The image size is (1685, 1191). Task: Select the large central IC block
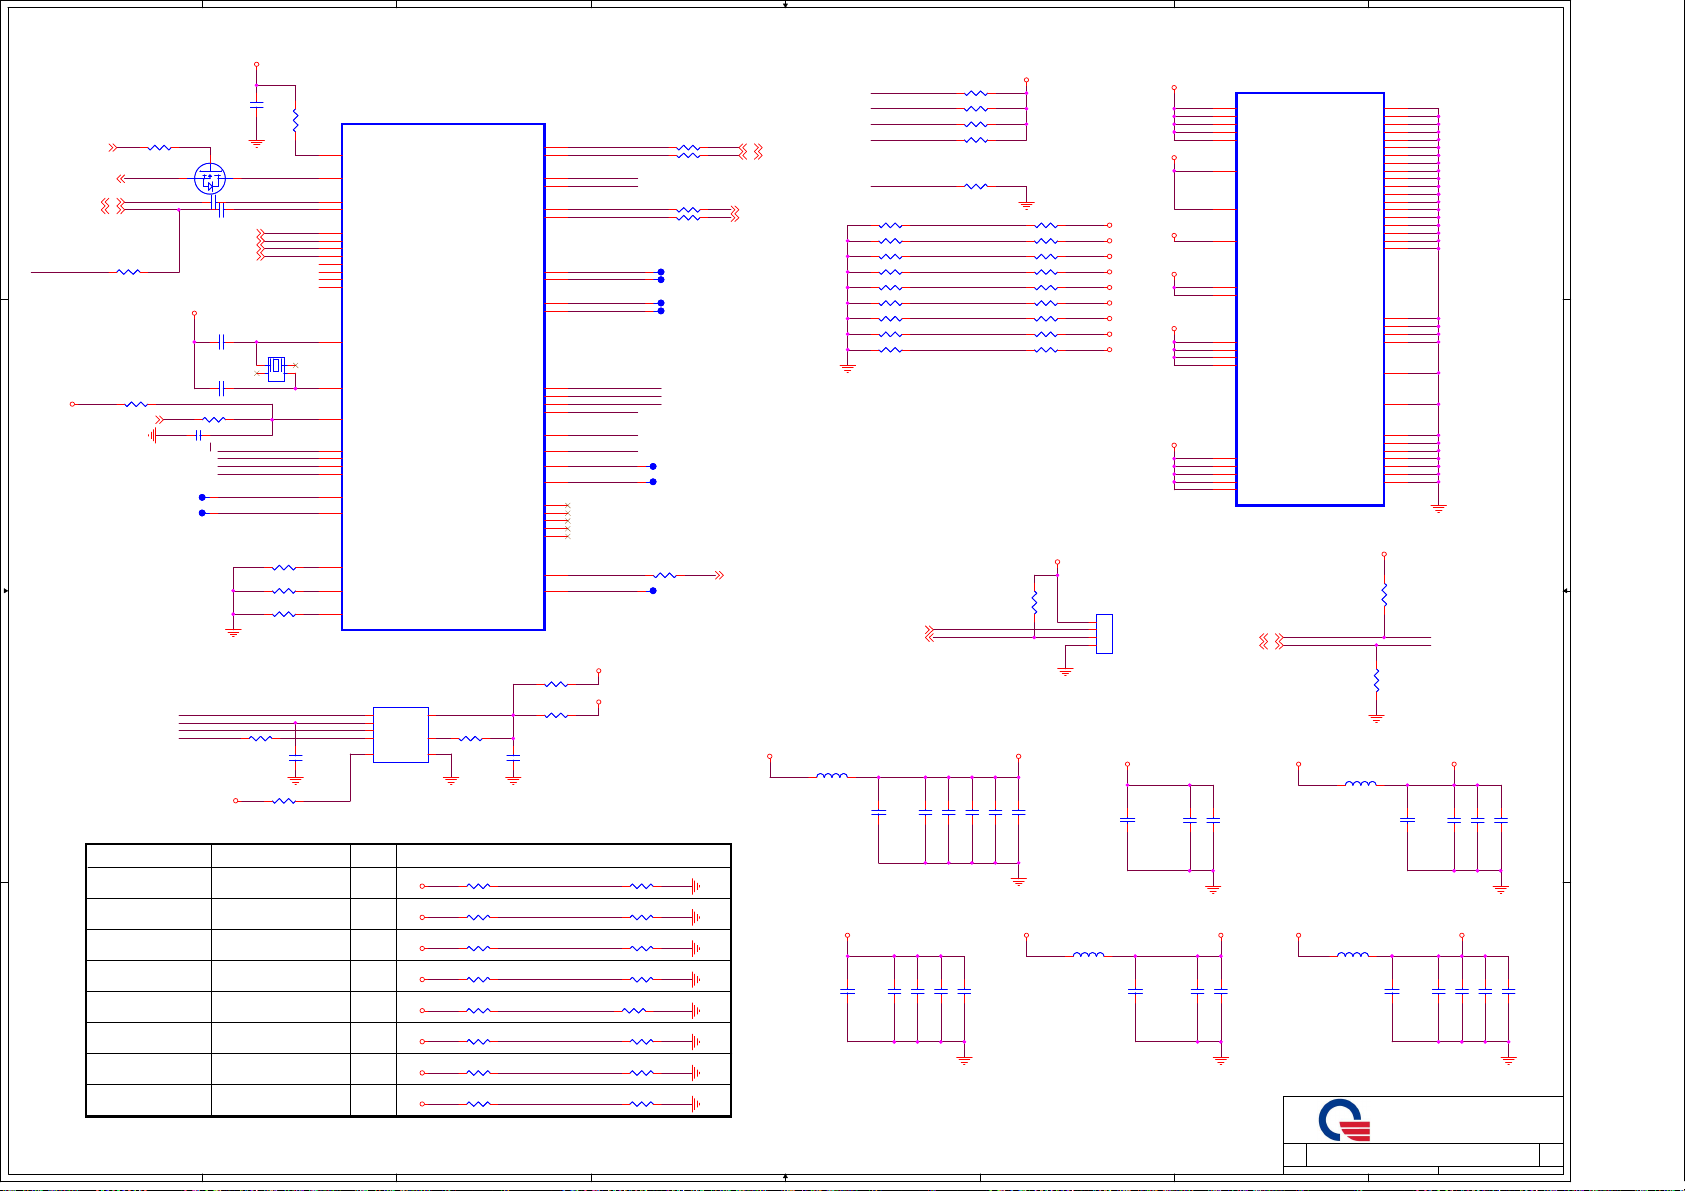coord(443,377)
